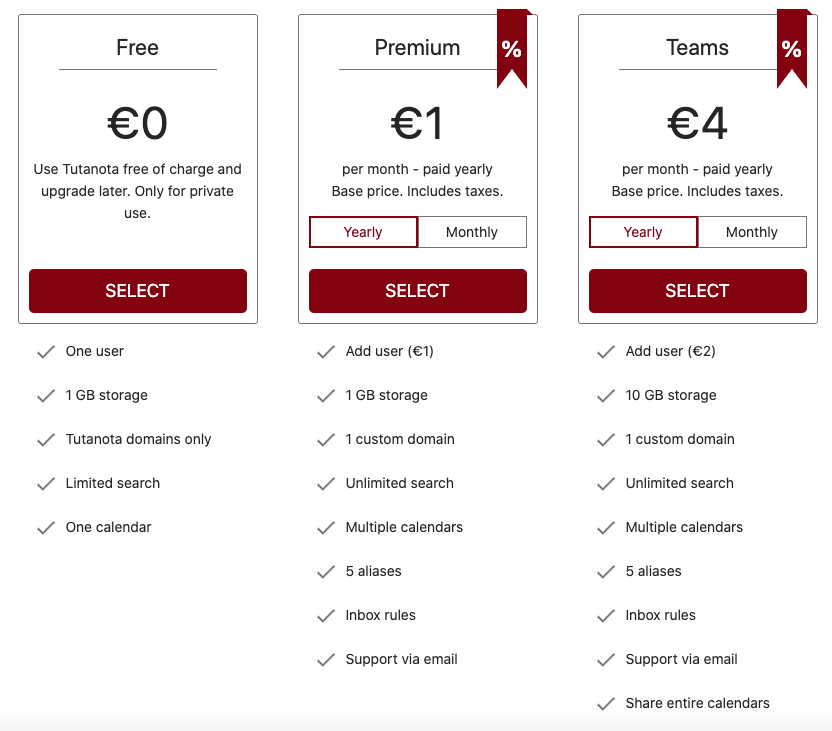
Task: Click checkmark beside 10 GB storage
Action: click(x=606, y=396)
